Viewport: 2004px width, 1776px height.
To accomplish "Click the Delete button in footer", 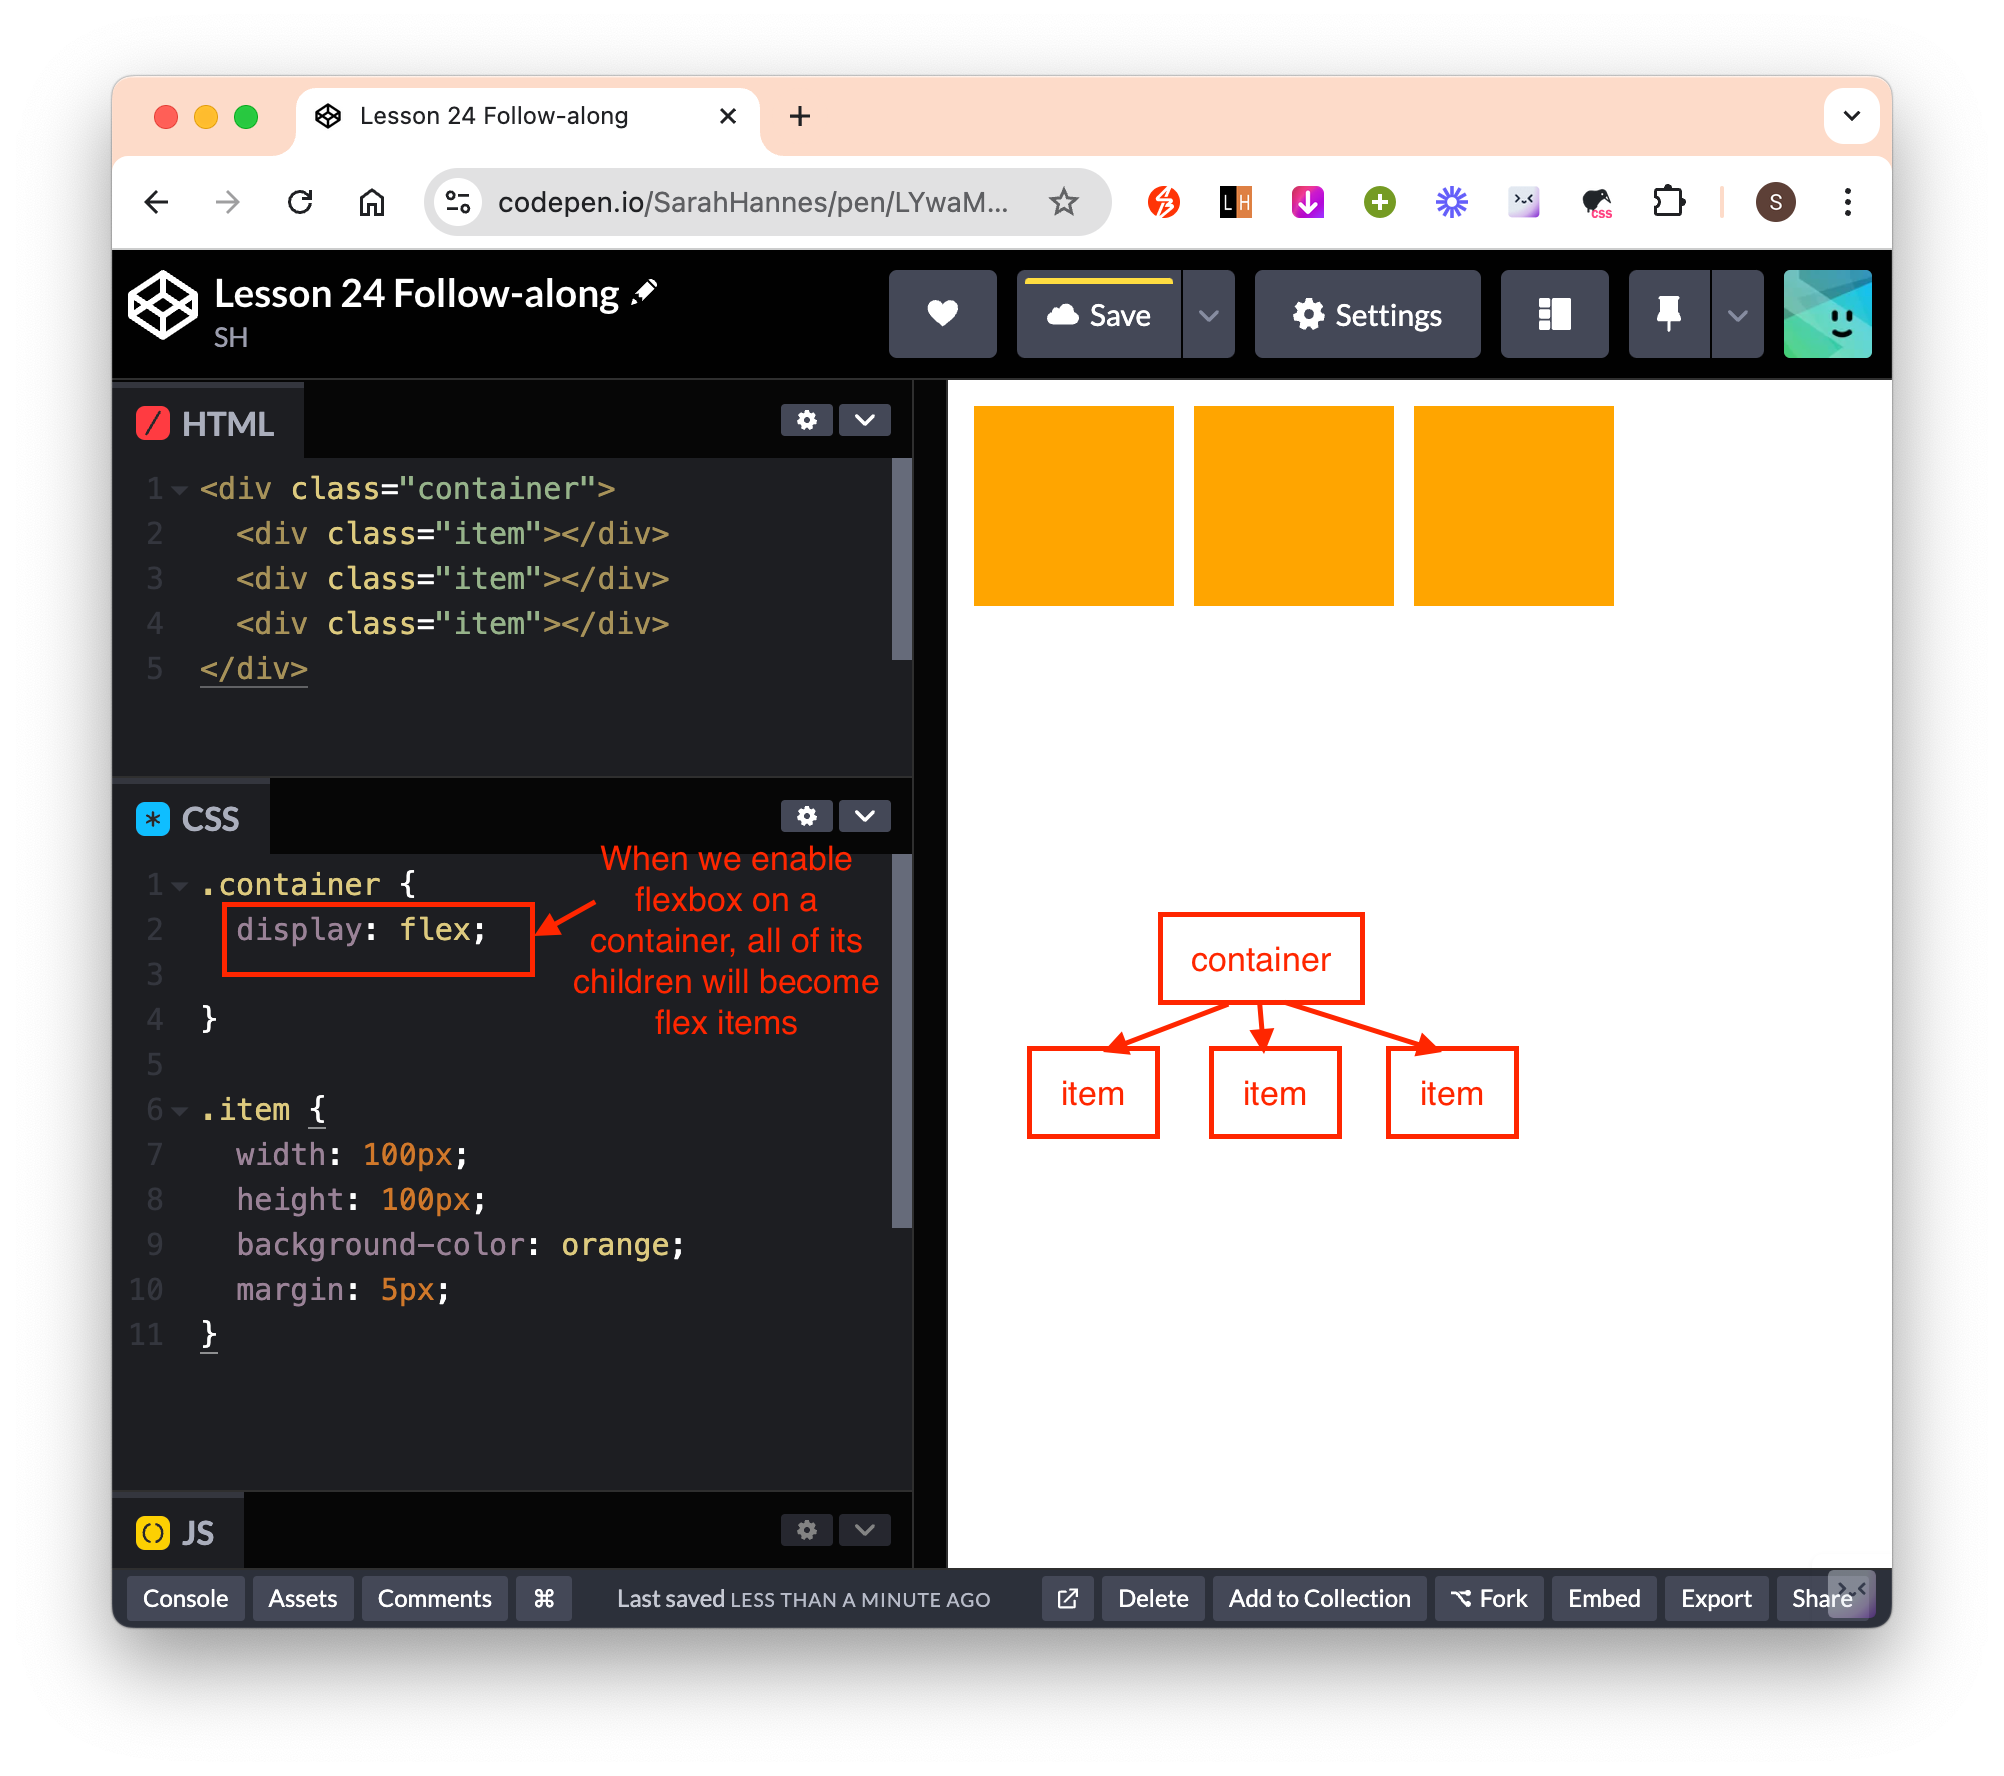I will pyautogui.click(x=1153, y=1598).
